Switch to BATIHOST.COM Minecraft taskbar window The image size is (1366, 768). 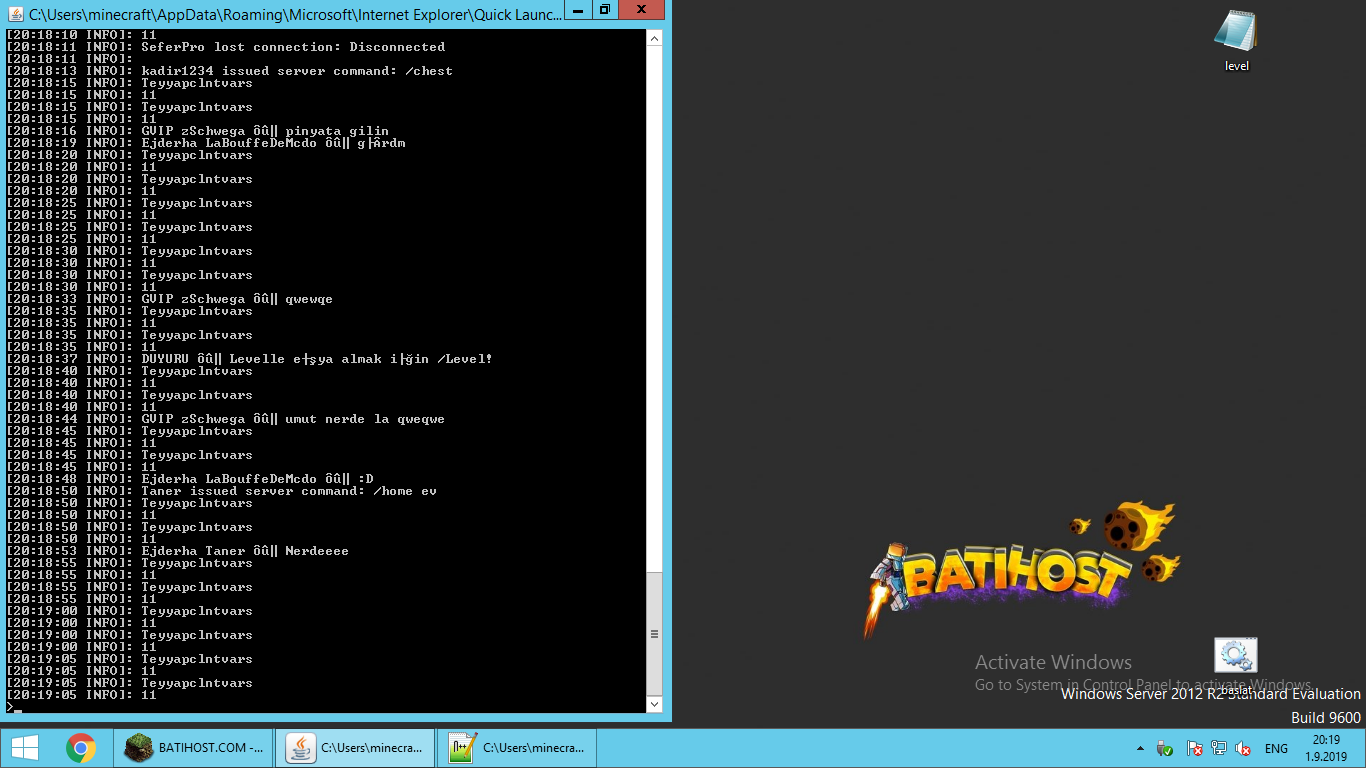coord(194,748)
